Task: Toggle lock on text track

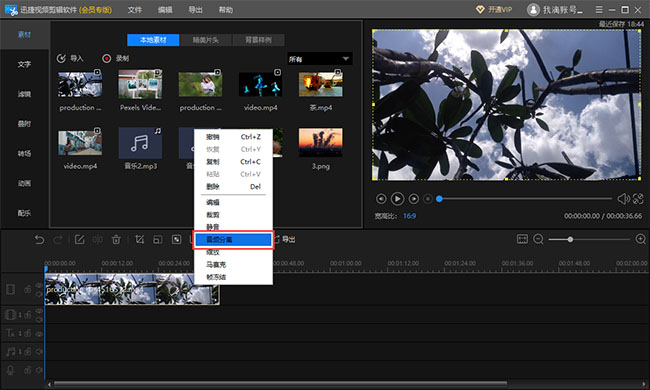Action: [27, 333]
